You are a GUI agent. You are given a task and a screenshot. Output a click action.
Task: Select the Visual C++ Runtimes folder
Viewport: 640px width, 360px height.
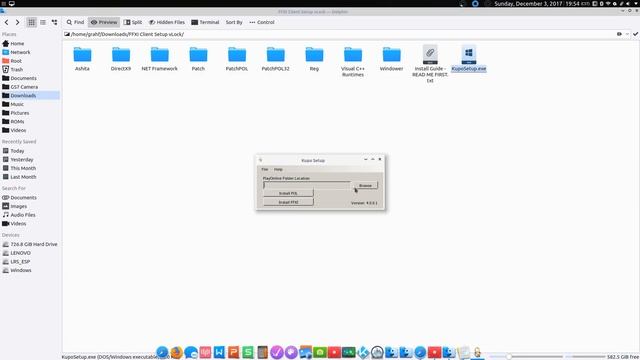pos(353,61)
